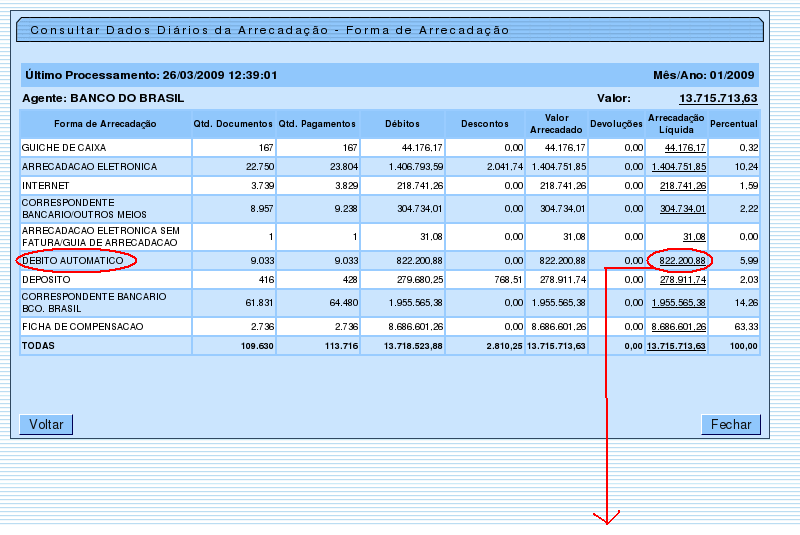The width and height of the screenshot is (800, 535).
Task: Click the Percentual column header
Action: (734, 124)
